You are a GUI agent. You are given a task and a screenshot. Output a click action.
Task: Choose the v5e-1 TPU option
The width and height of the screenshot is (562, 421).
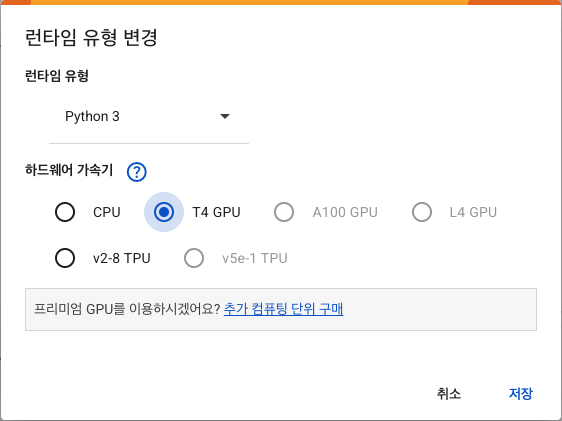pos(194,258)
